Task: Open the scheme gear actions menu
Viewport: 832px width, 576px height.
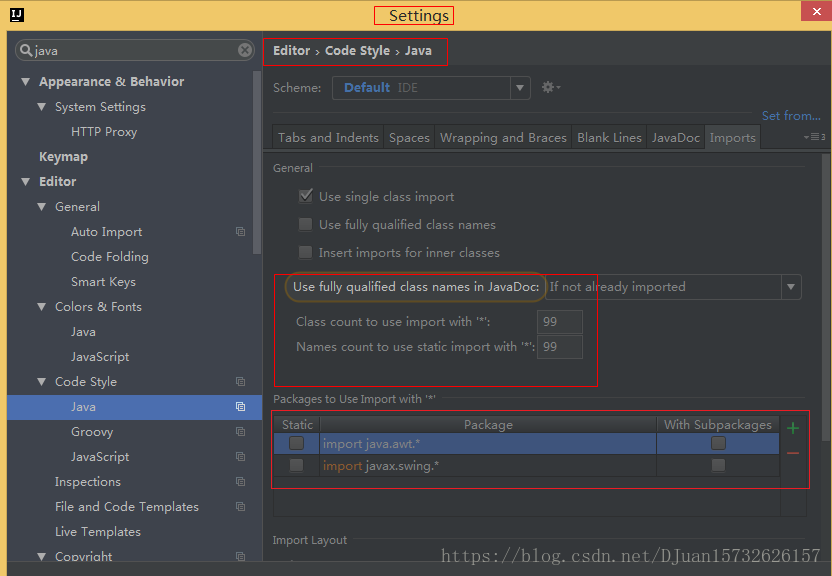Action: [x=551, y=87]
